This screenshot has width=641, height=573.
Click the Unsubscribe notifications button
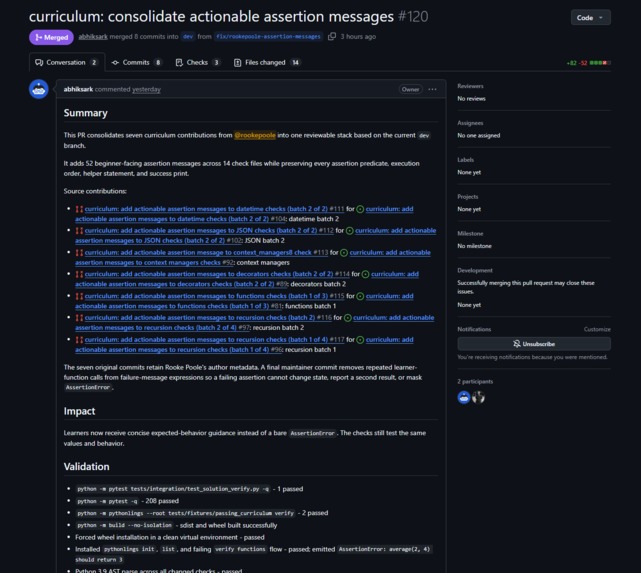tap(534, 344)
